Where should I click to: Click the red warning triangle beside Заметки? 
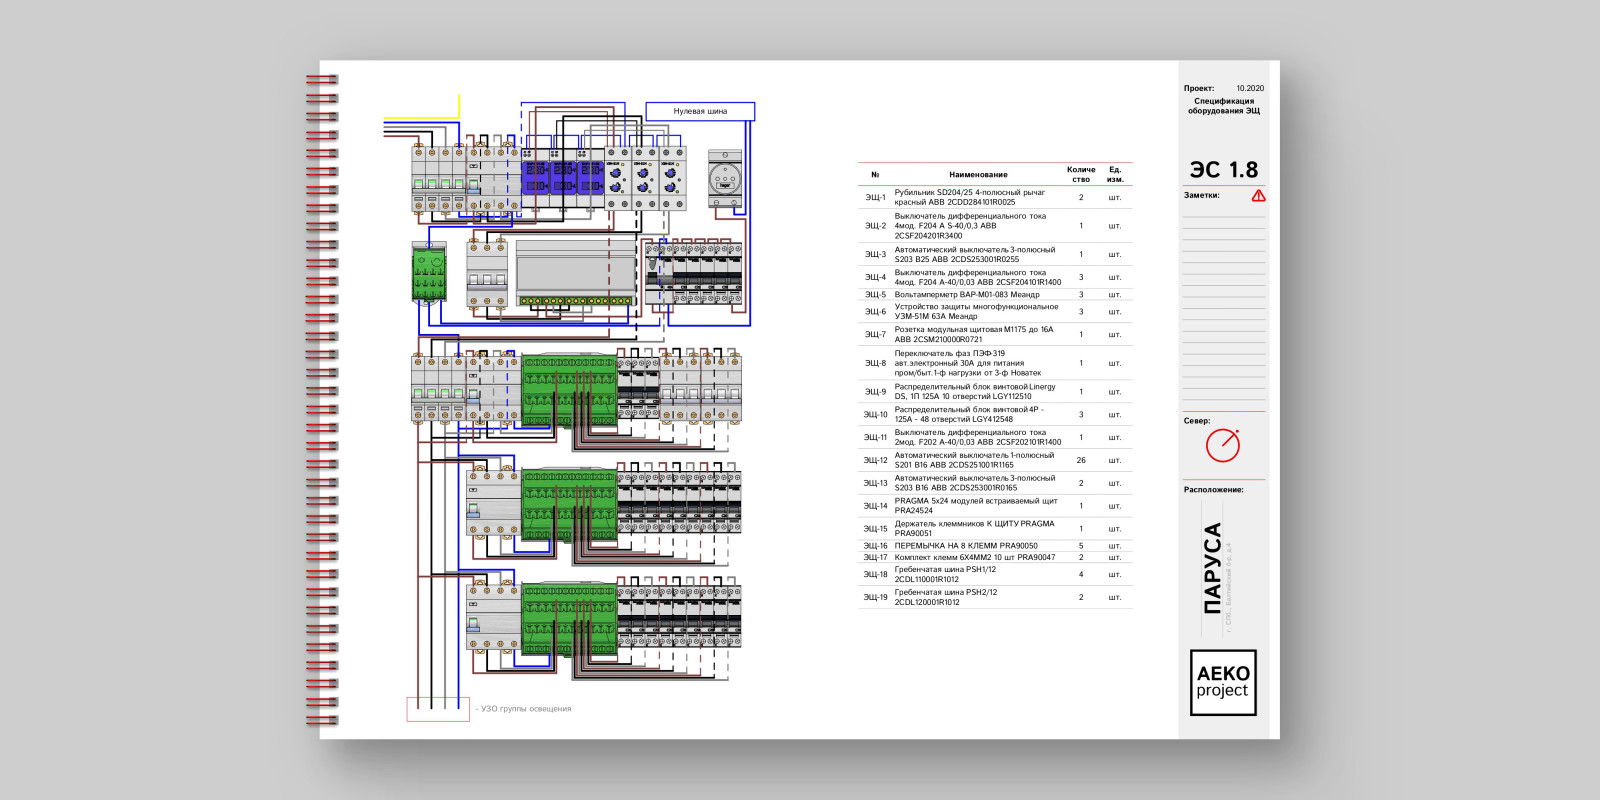pyautogui.click(x=1258, y=196)
